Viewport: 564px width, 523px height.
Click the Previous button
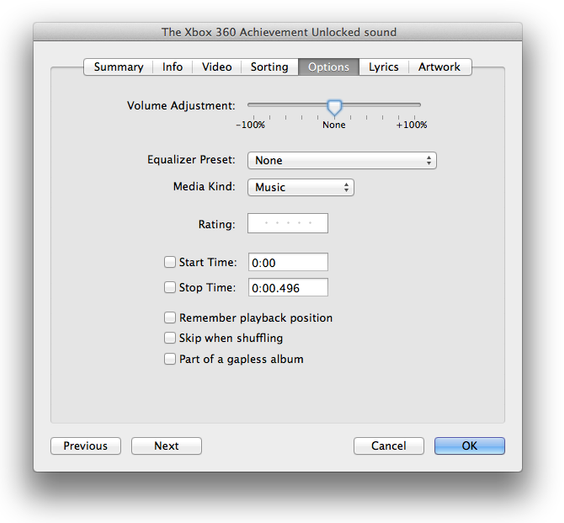pyautogui.click(x=86, y=446)
